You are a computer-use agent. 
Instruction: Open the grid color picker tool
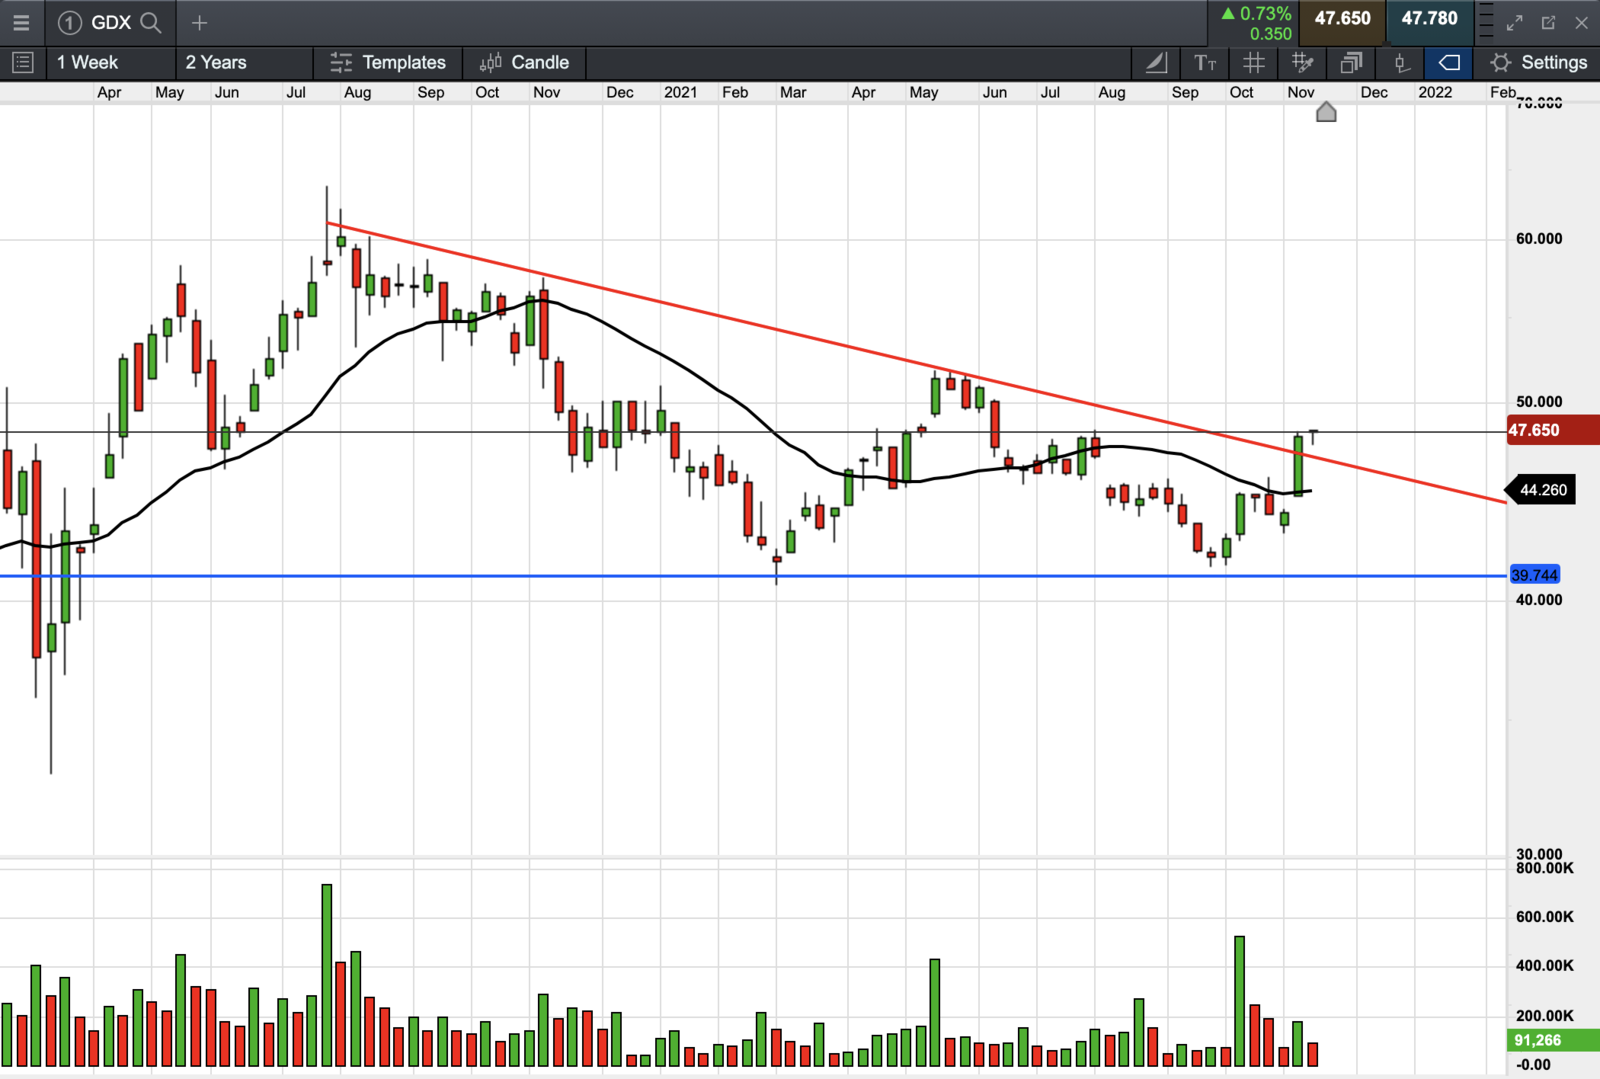1302,62
